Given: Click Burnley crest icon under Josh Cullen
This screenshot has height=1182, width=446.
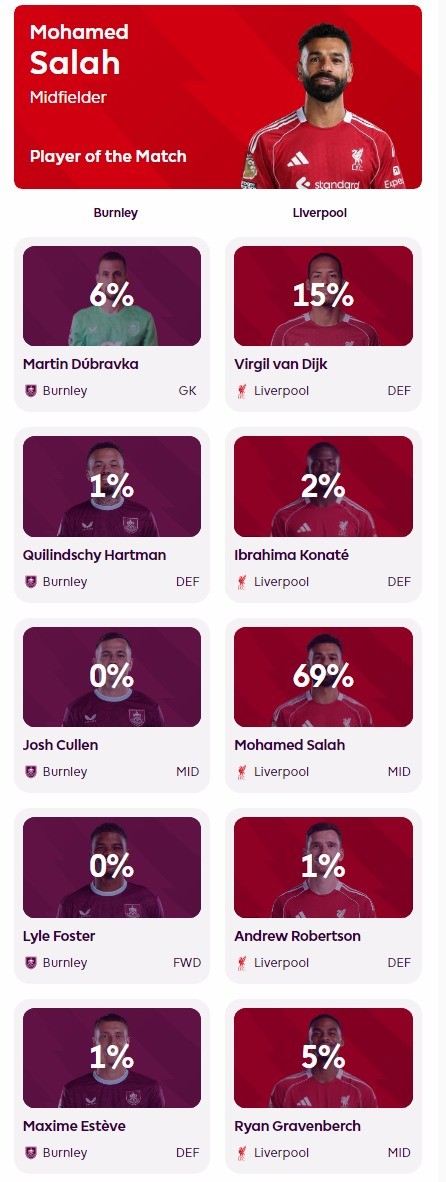Looking at the screenshot, I should [31, 771].
